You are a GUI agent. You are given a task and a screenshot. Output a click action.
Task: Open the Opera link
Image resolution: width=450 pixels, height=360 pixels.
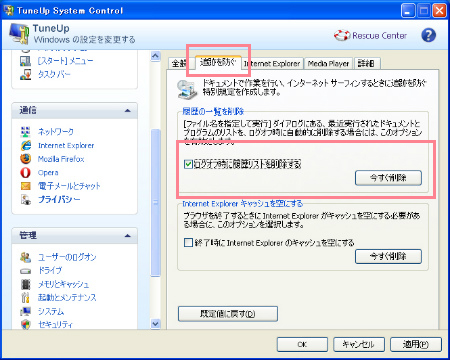pyautogui.click(x=48, y=173)
